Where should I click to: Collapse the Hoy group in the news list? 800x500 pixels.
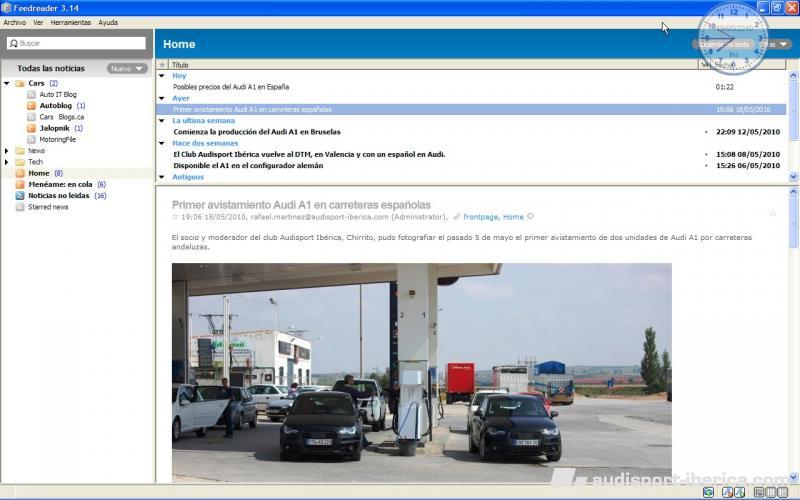tap(162, 76)
